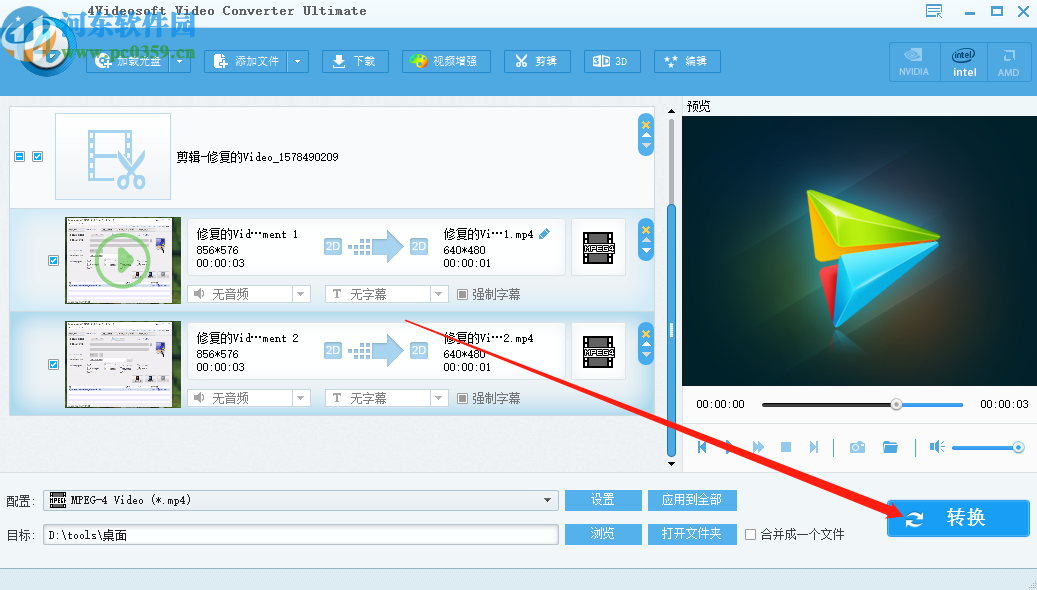Screen dimensions: 1037x590
Task: Adjust the volume slider handle
Action: pyautogui.click(x=1018, y=448)
